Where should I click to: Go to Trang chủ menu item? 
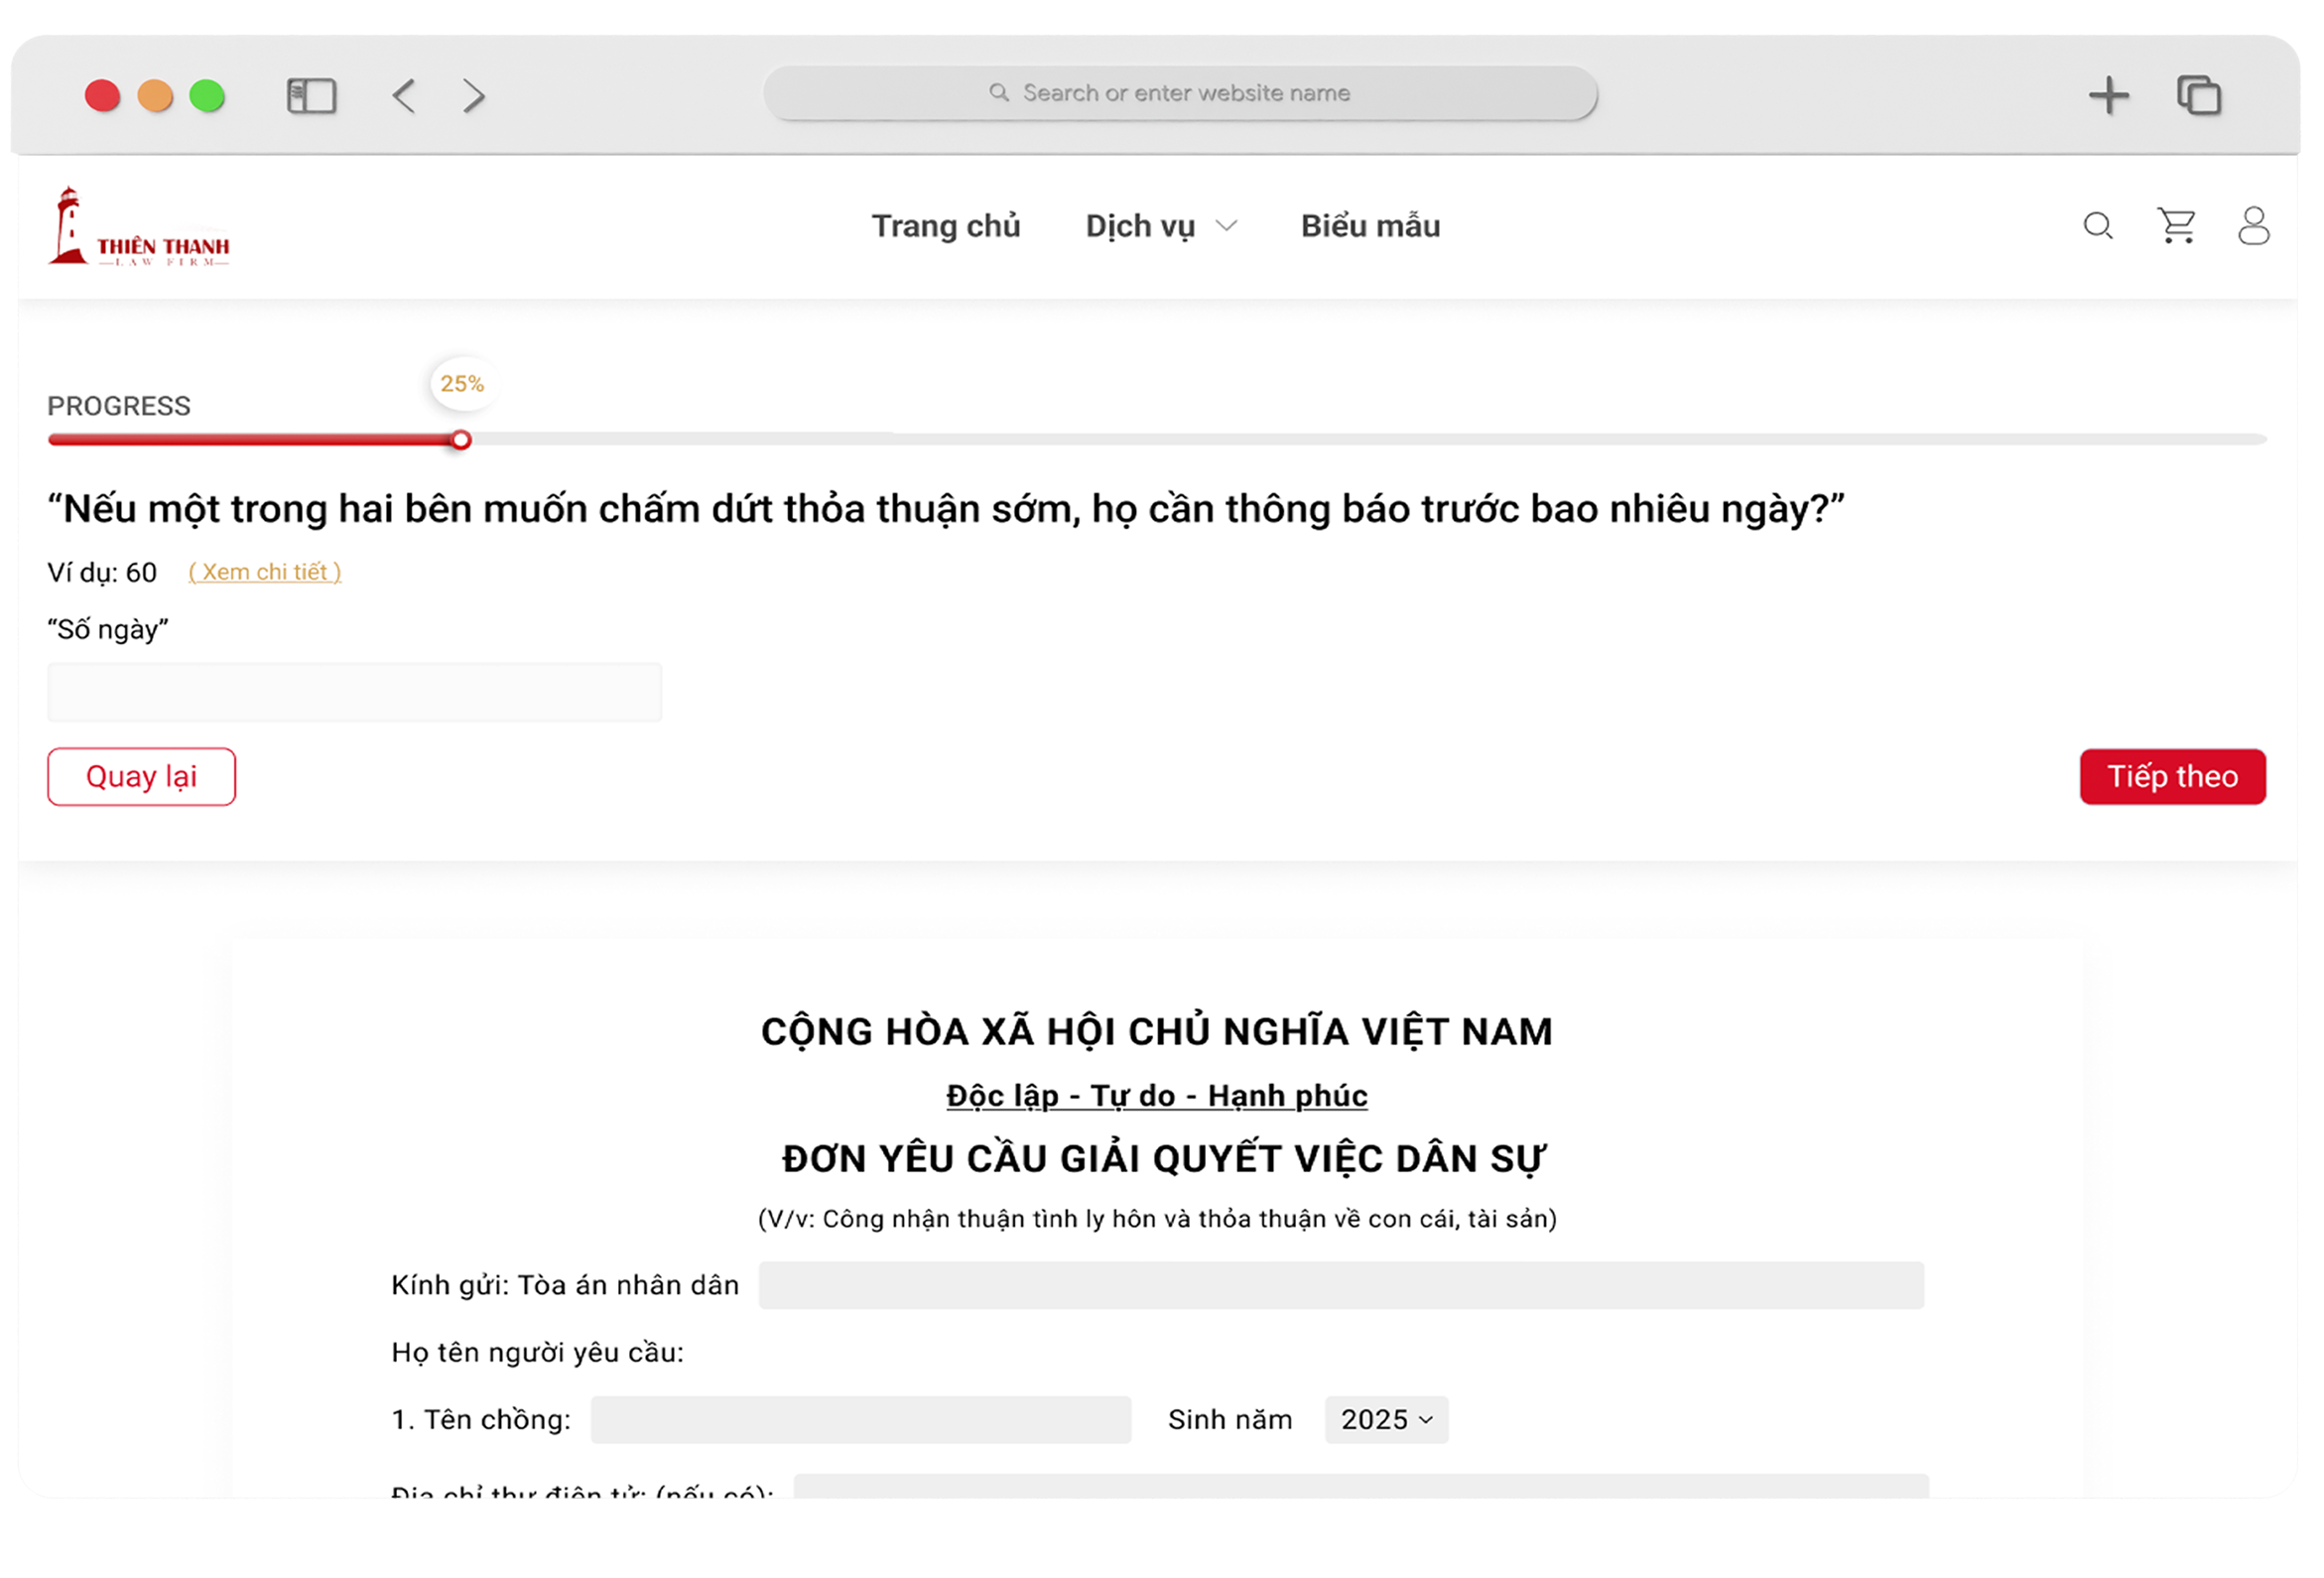(x=945, y=226)
